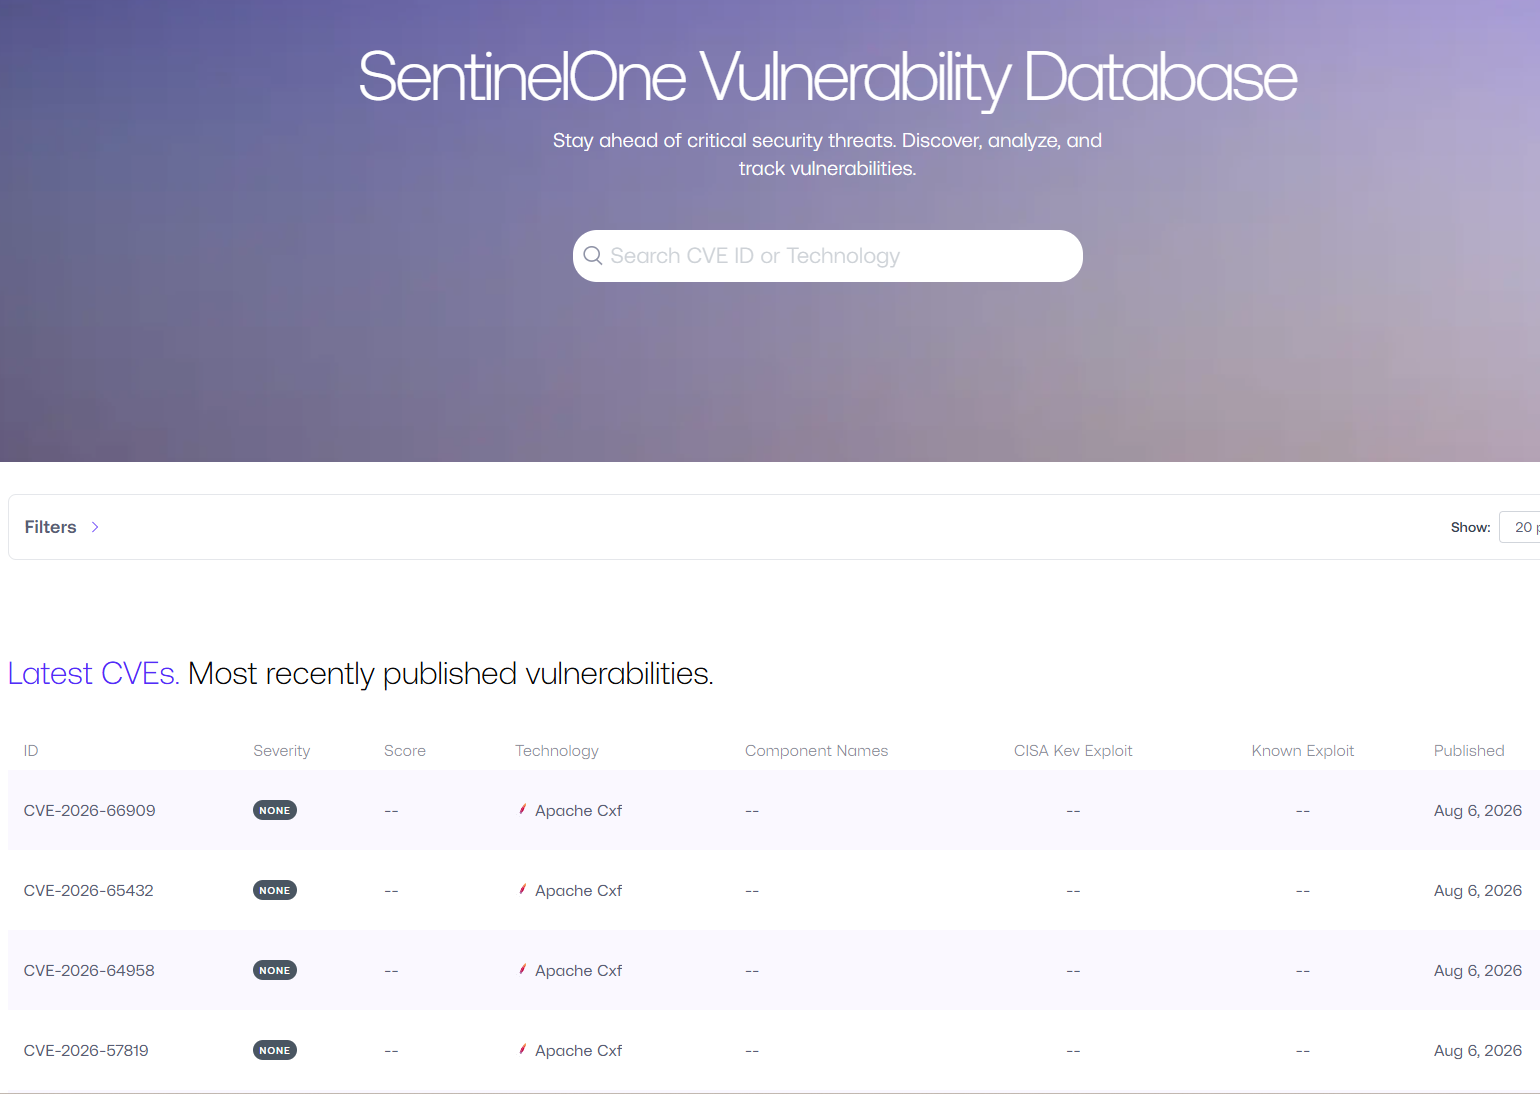Click the Aug 6, 2026 date for CVE-2026-57819
Image resolution: width=1540 pixels, height=1094 pixels.
point(1478,1050)
